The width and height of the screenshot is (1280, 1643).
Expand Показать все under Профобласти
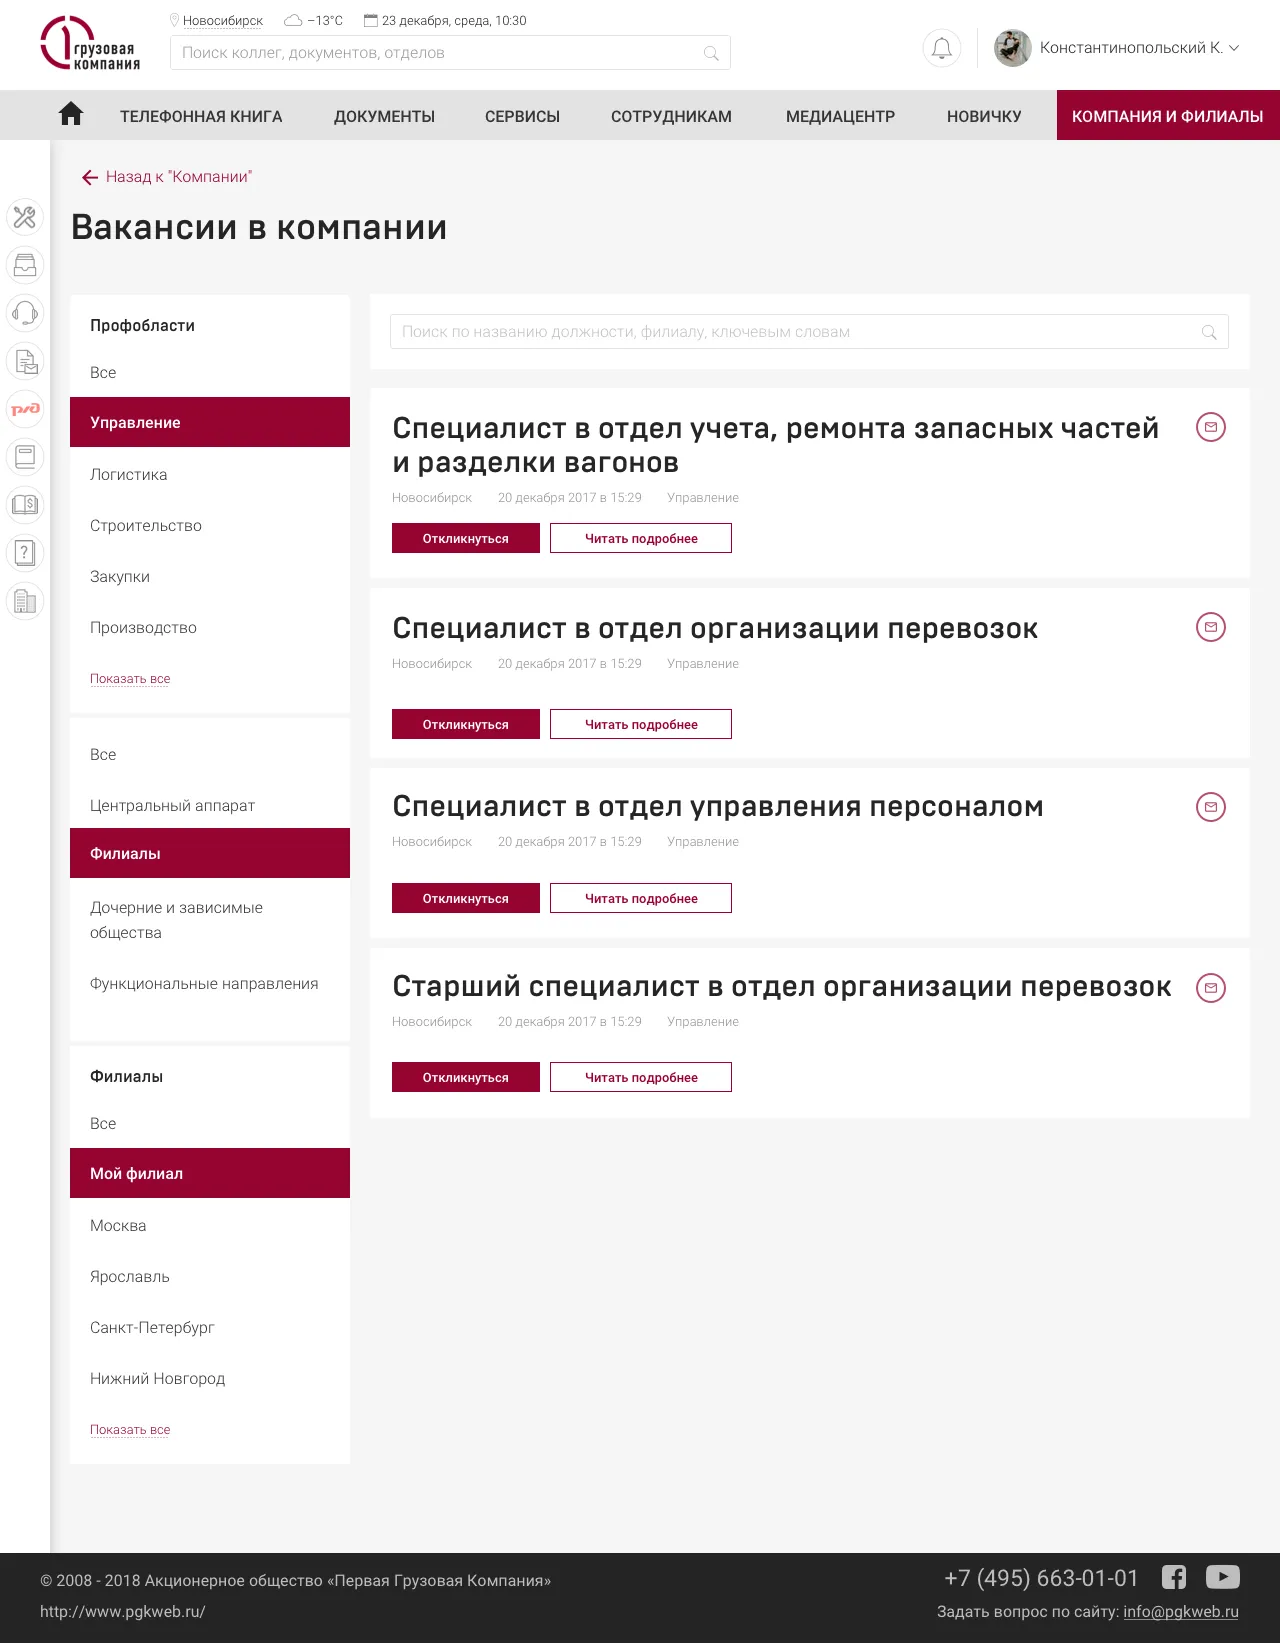[130, 678]
